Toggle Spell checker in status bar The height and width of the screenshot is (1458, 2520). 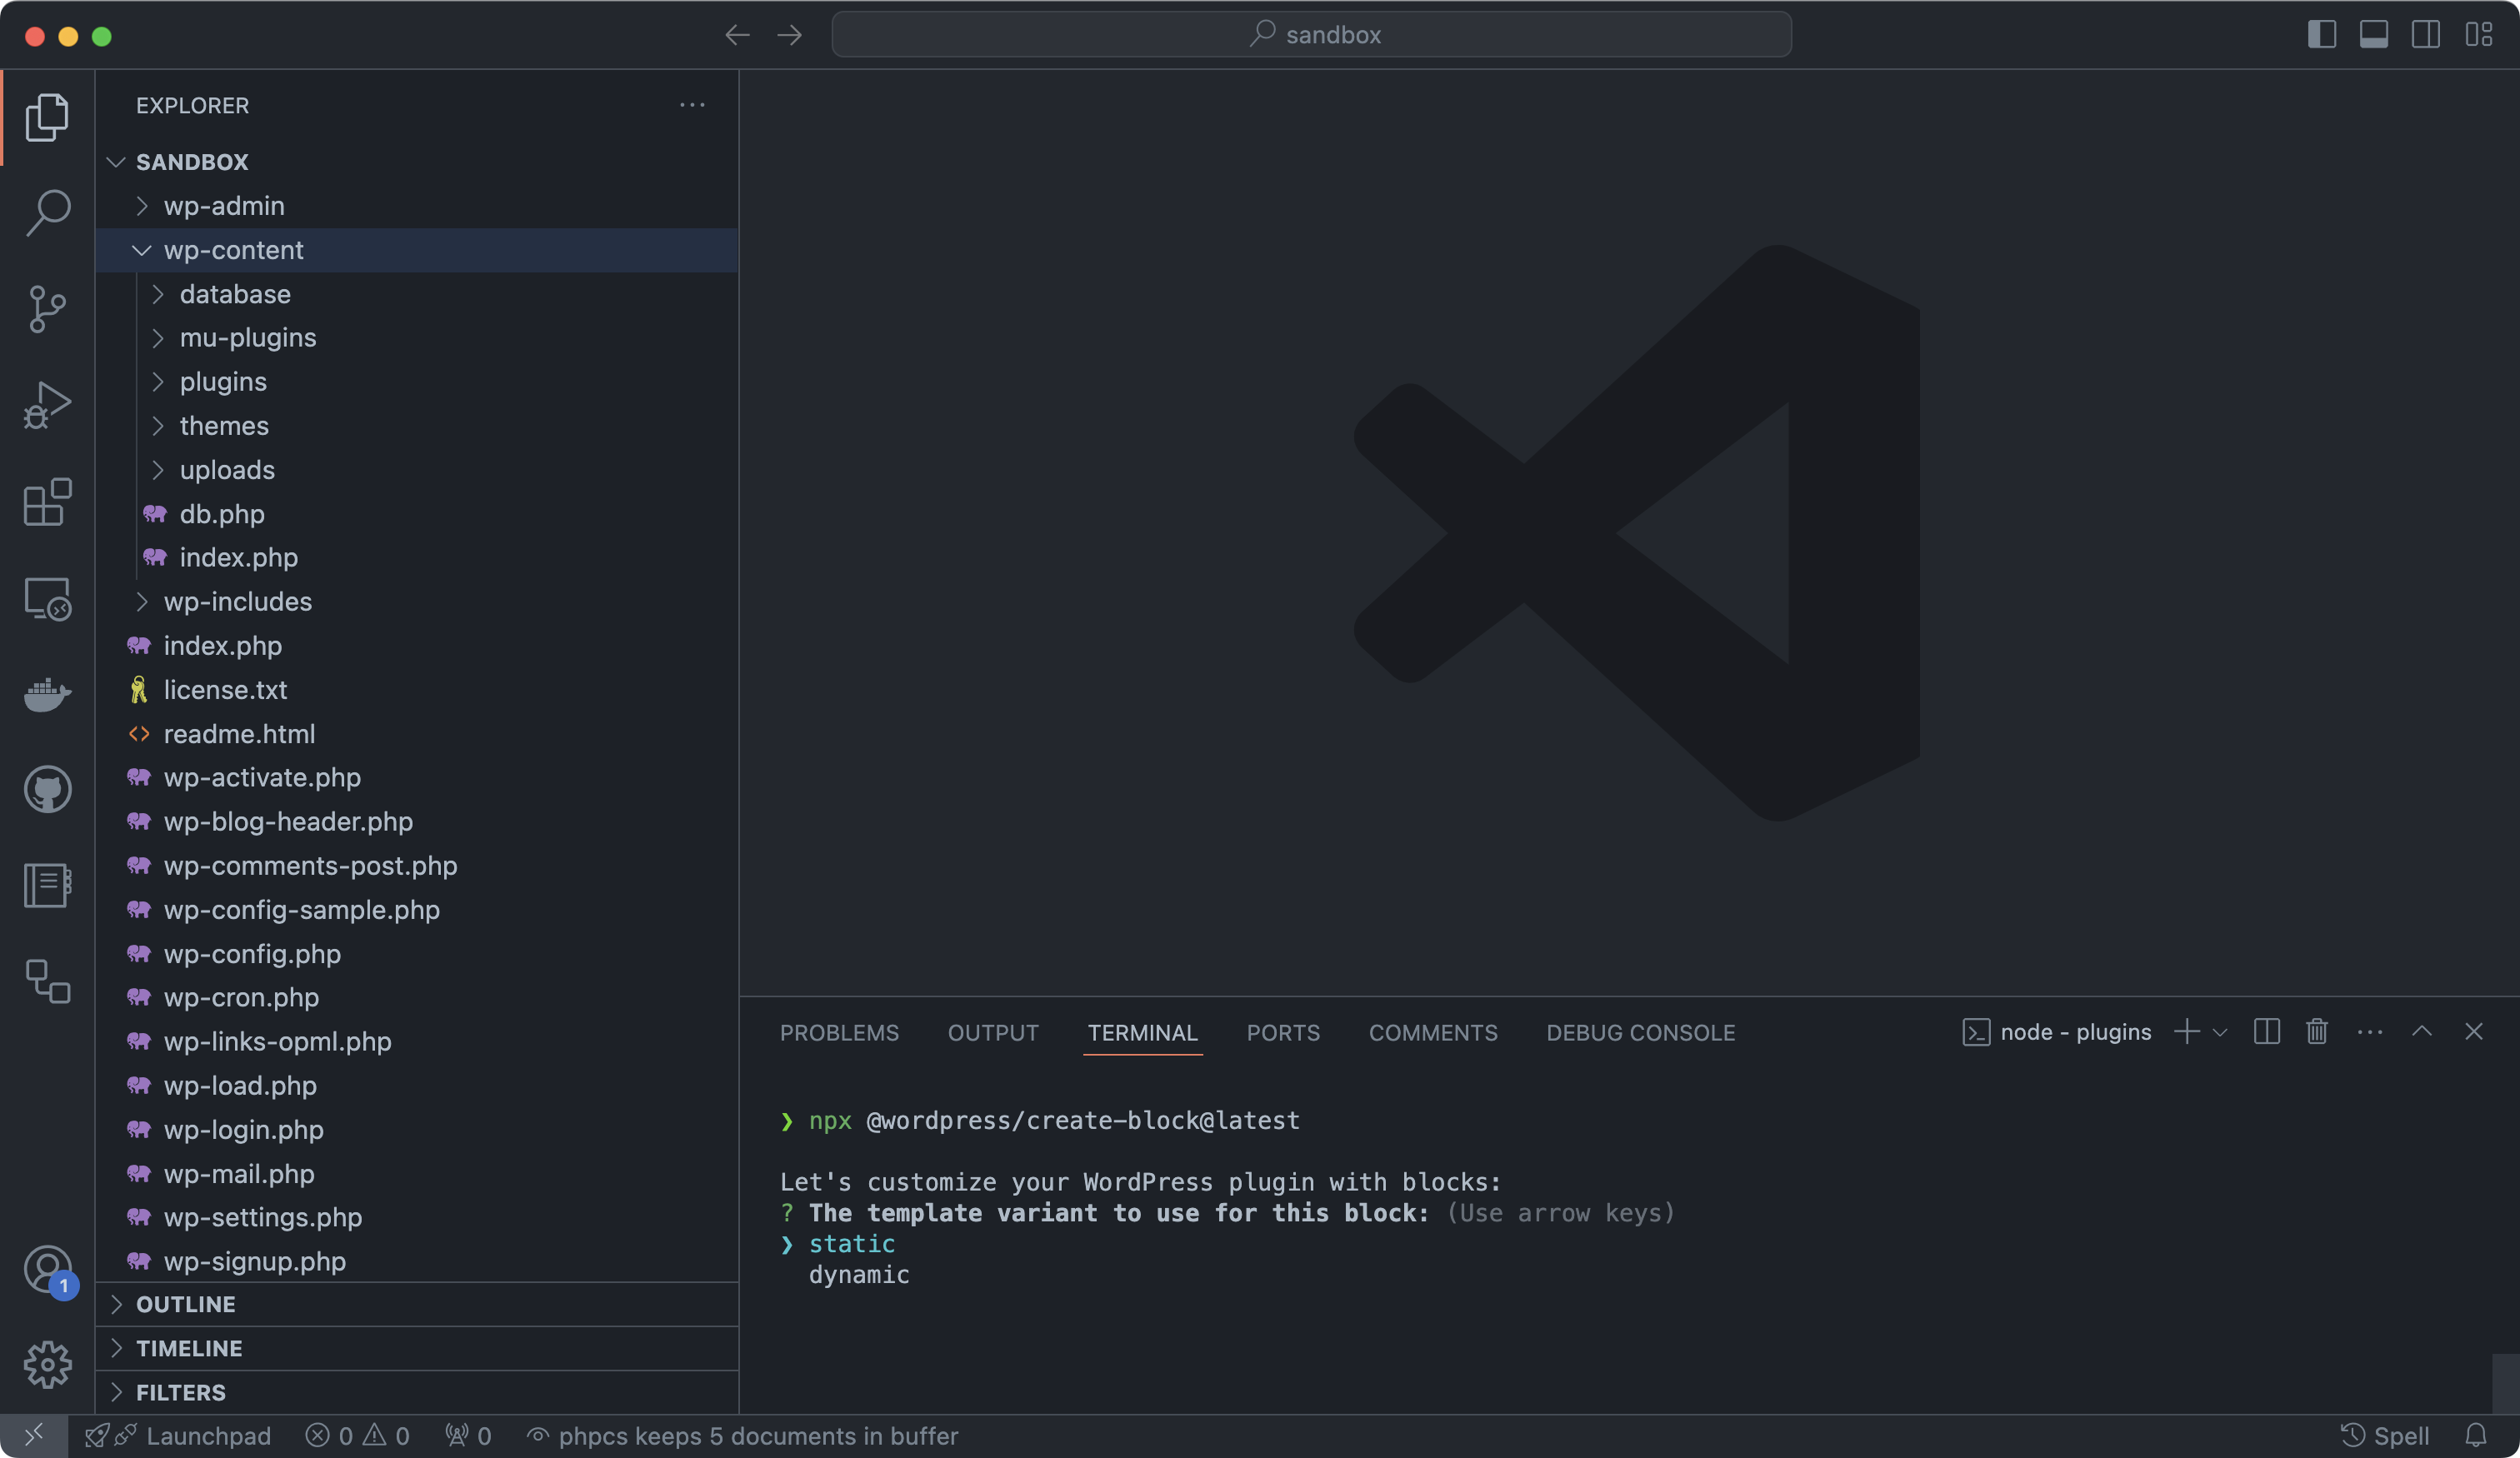click(2385, 1436)
